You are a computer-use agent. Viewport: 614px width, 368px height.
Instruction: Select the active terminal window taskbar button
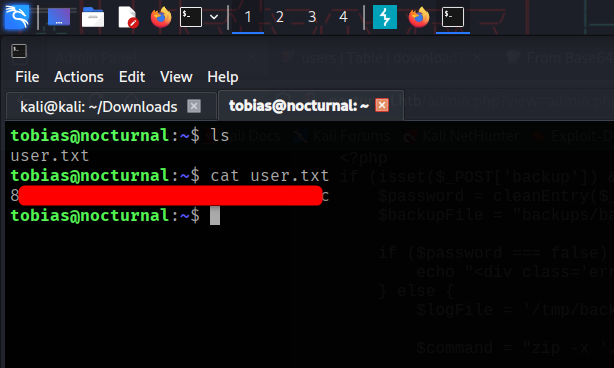point(453,17)
